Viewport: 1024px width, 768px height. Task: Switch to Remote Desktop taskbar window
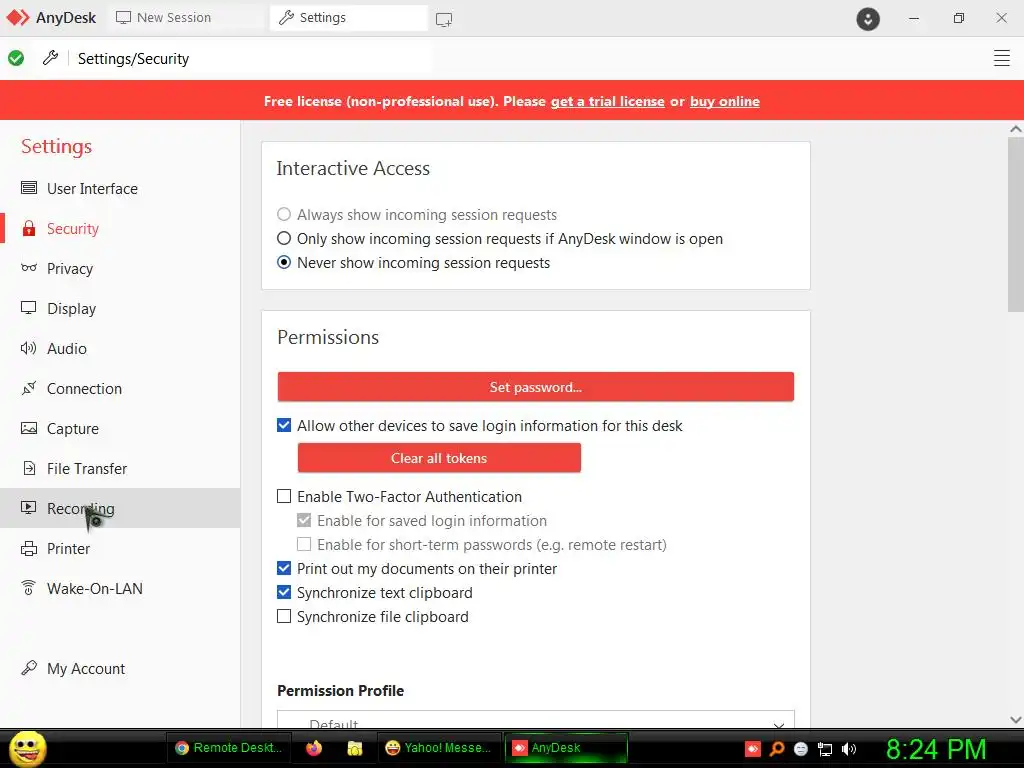point(228,748)
